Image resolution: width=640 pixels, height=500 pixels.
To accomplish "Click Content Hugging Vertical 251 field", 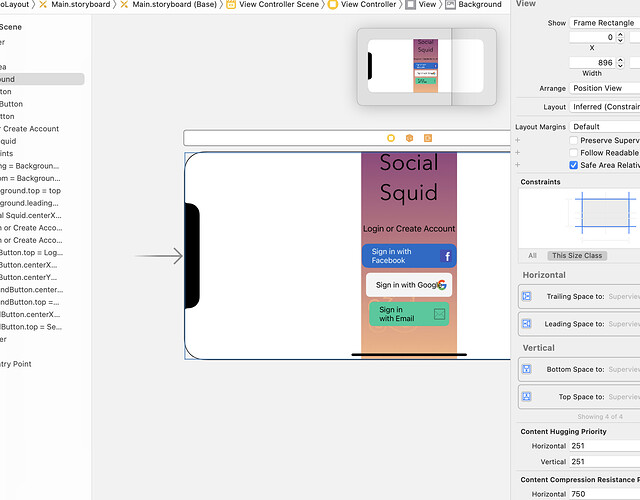I will 604,461.
